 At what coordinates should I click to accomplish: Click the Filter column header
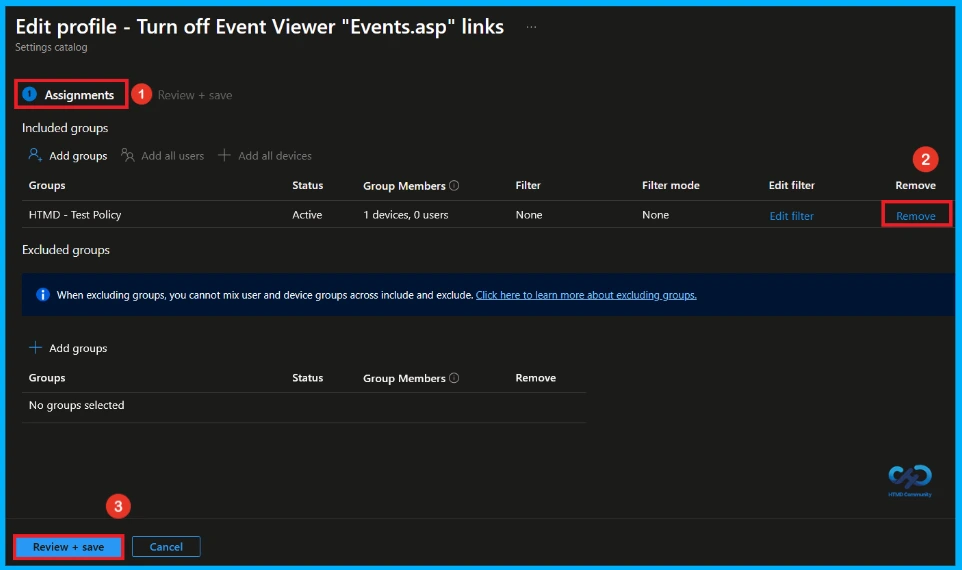(x=528, y=185)
